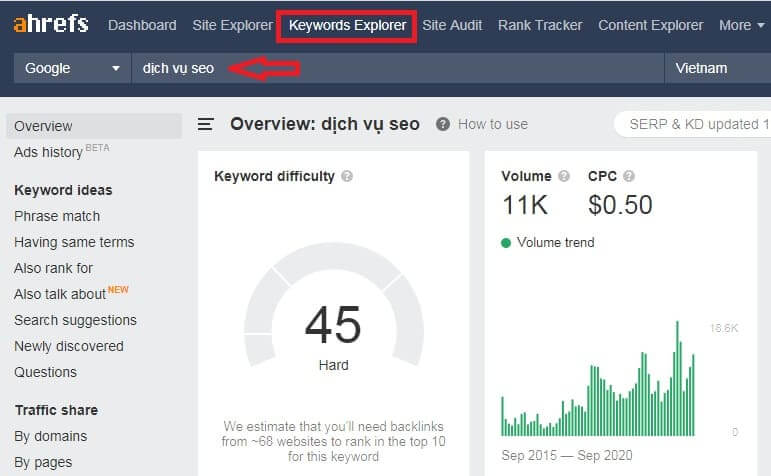The height and width of the screenshot is (476, 771).
Task: Open Having same terms report
Action: (x=74, y=242)
